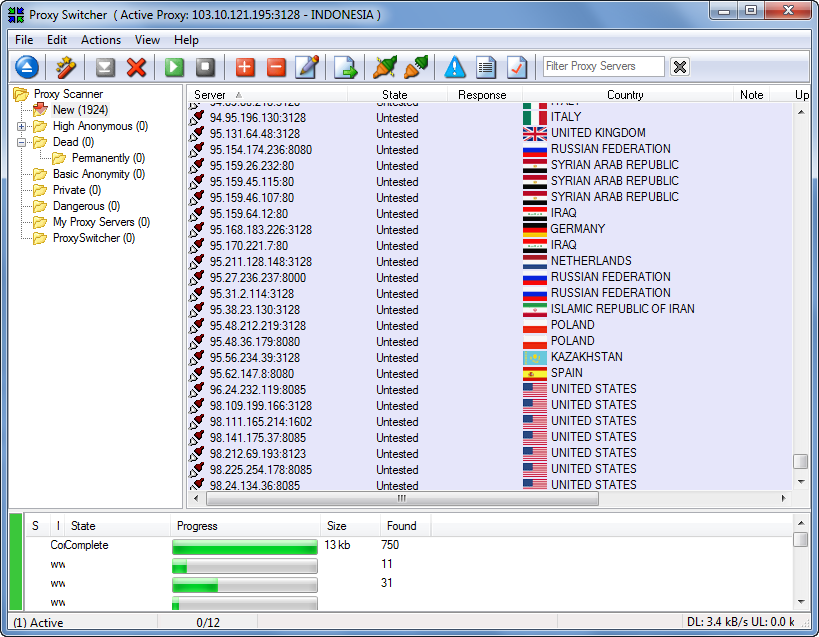Screen dimensions: 819x637
Task: Click the blue eject proxy toolbar icon
Action: [x=27, y=67]
